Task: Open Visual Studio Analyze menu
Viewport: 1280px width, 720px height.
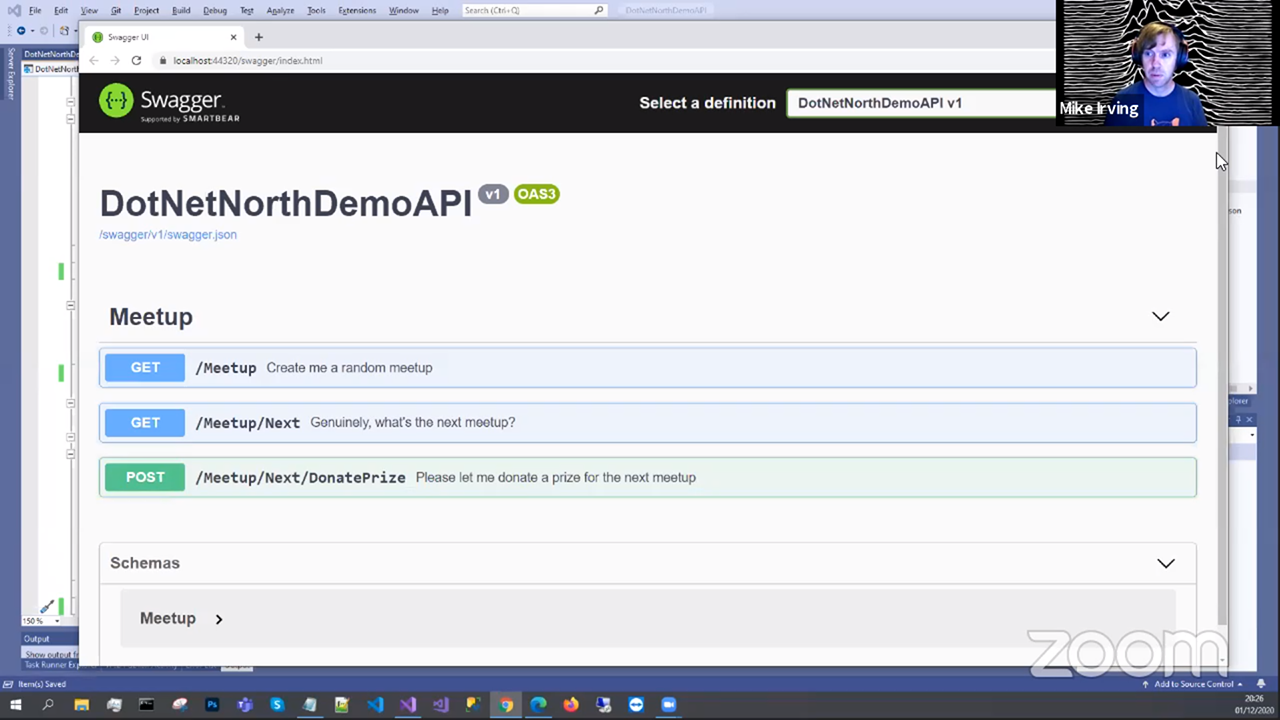Action: point(280,10)
